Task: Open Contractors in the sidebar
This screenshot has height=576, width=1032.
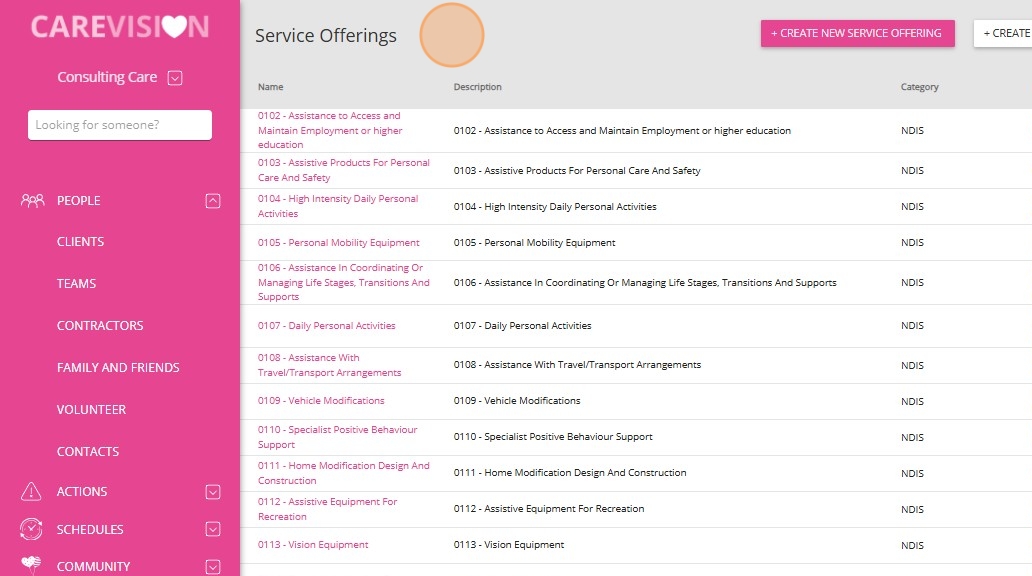Action: (x=100, y=326)
